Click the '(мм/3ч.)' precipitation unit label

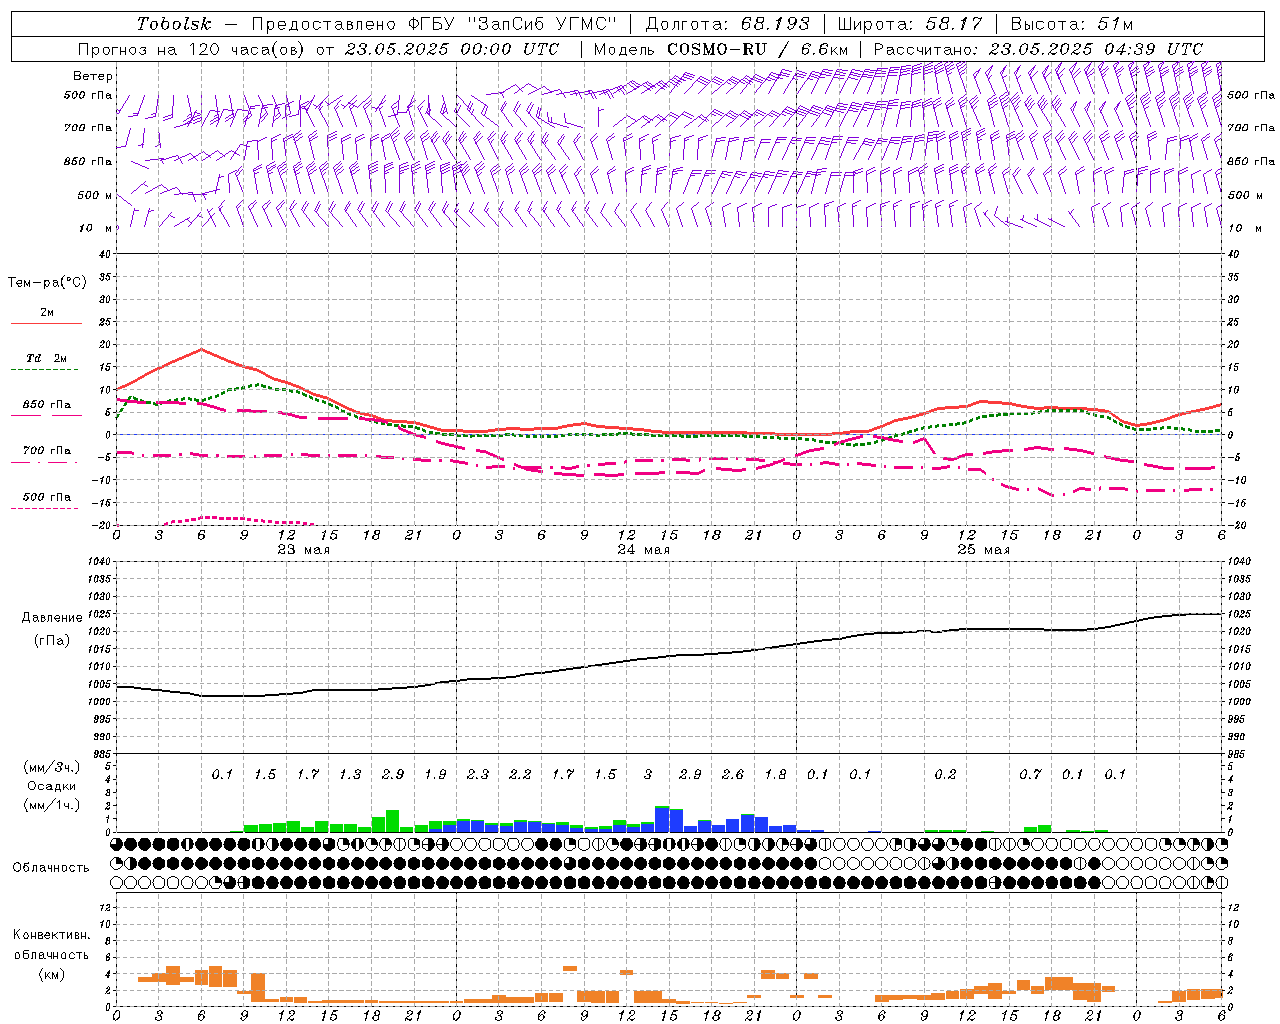coord(50,767)
